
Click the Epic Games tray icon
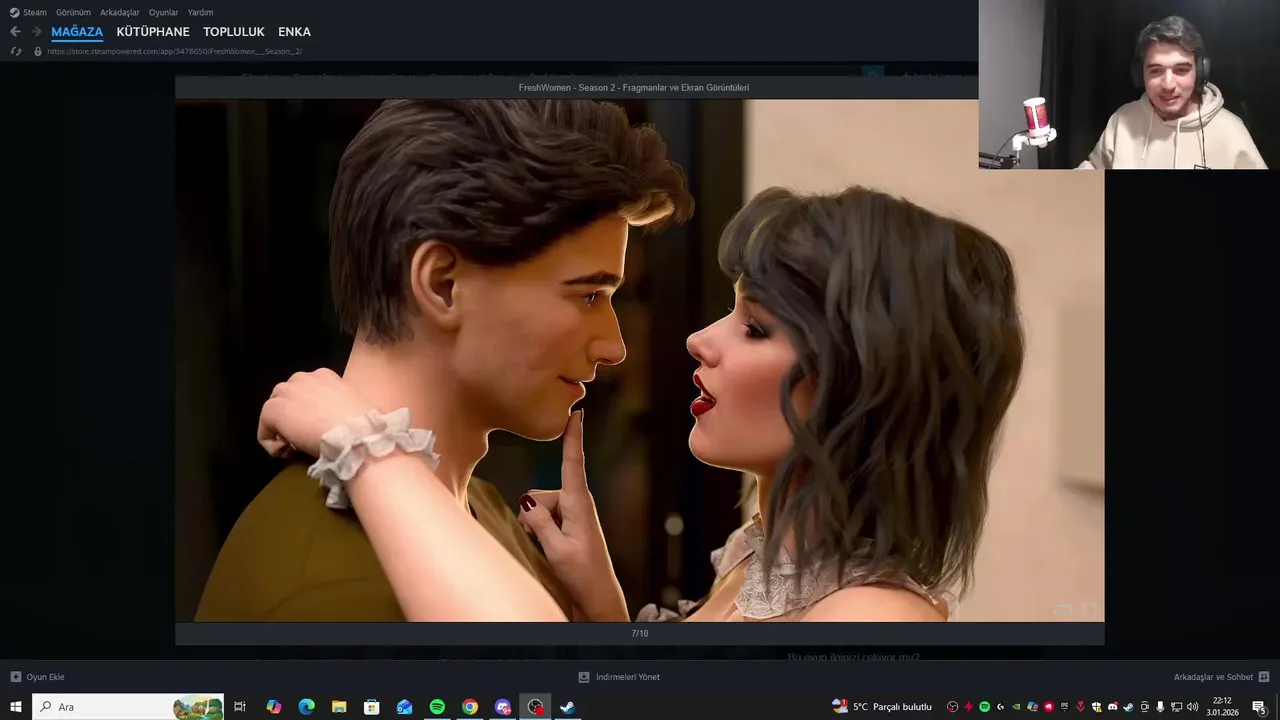pyautogui.click(x=1064, y=707)
